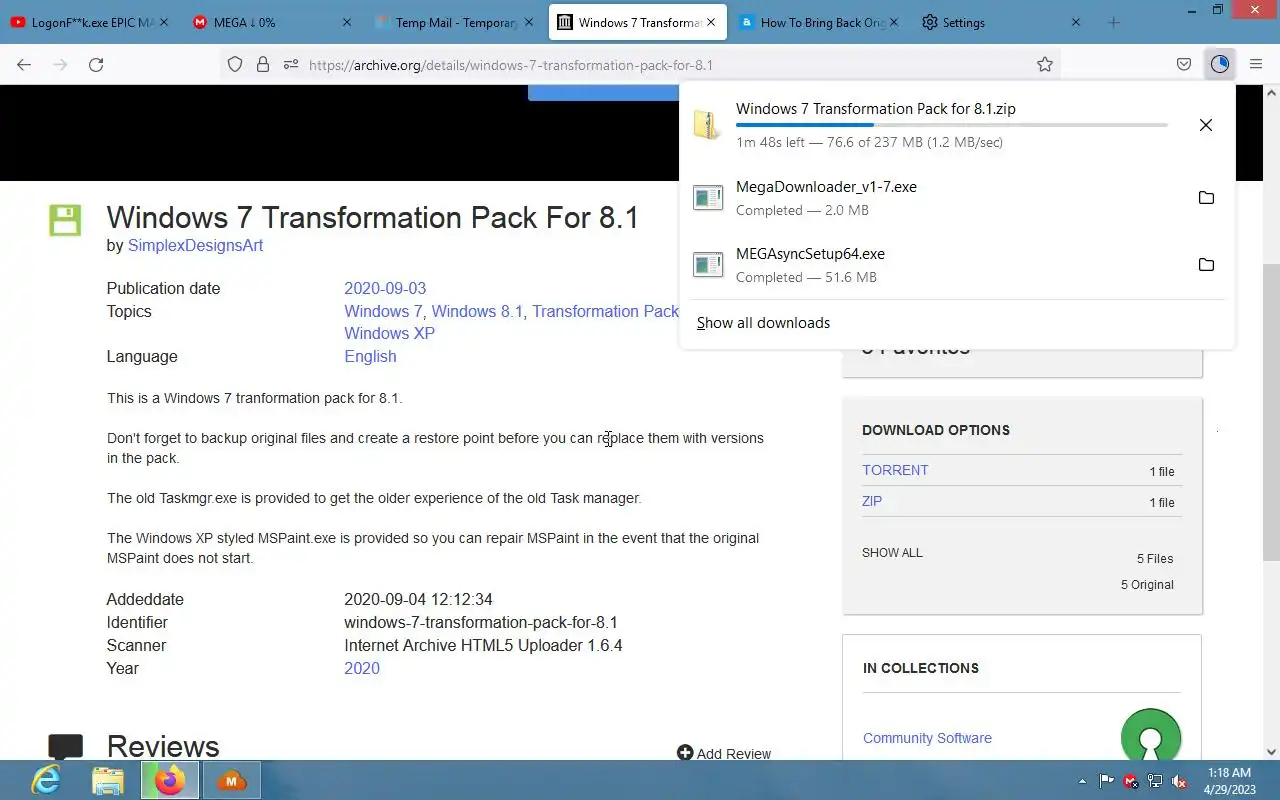Click the Transformation Pack topic link

(605, 311)
